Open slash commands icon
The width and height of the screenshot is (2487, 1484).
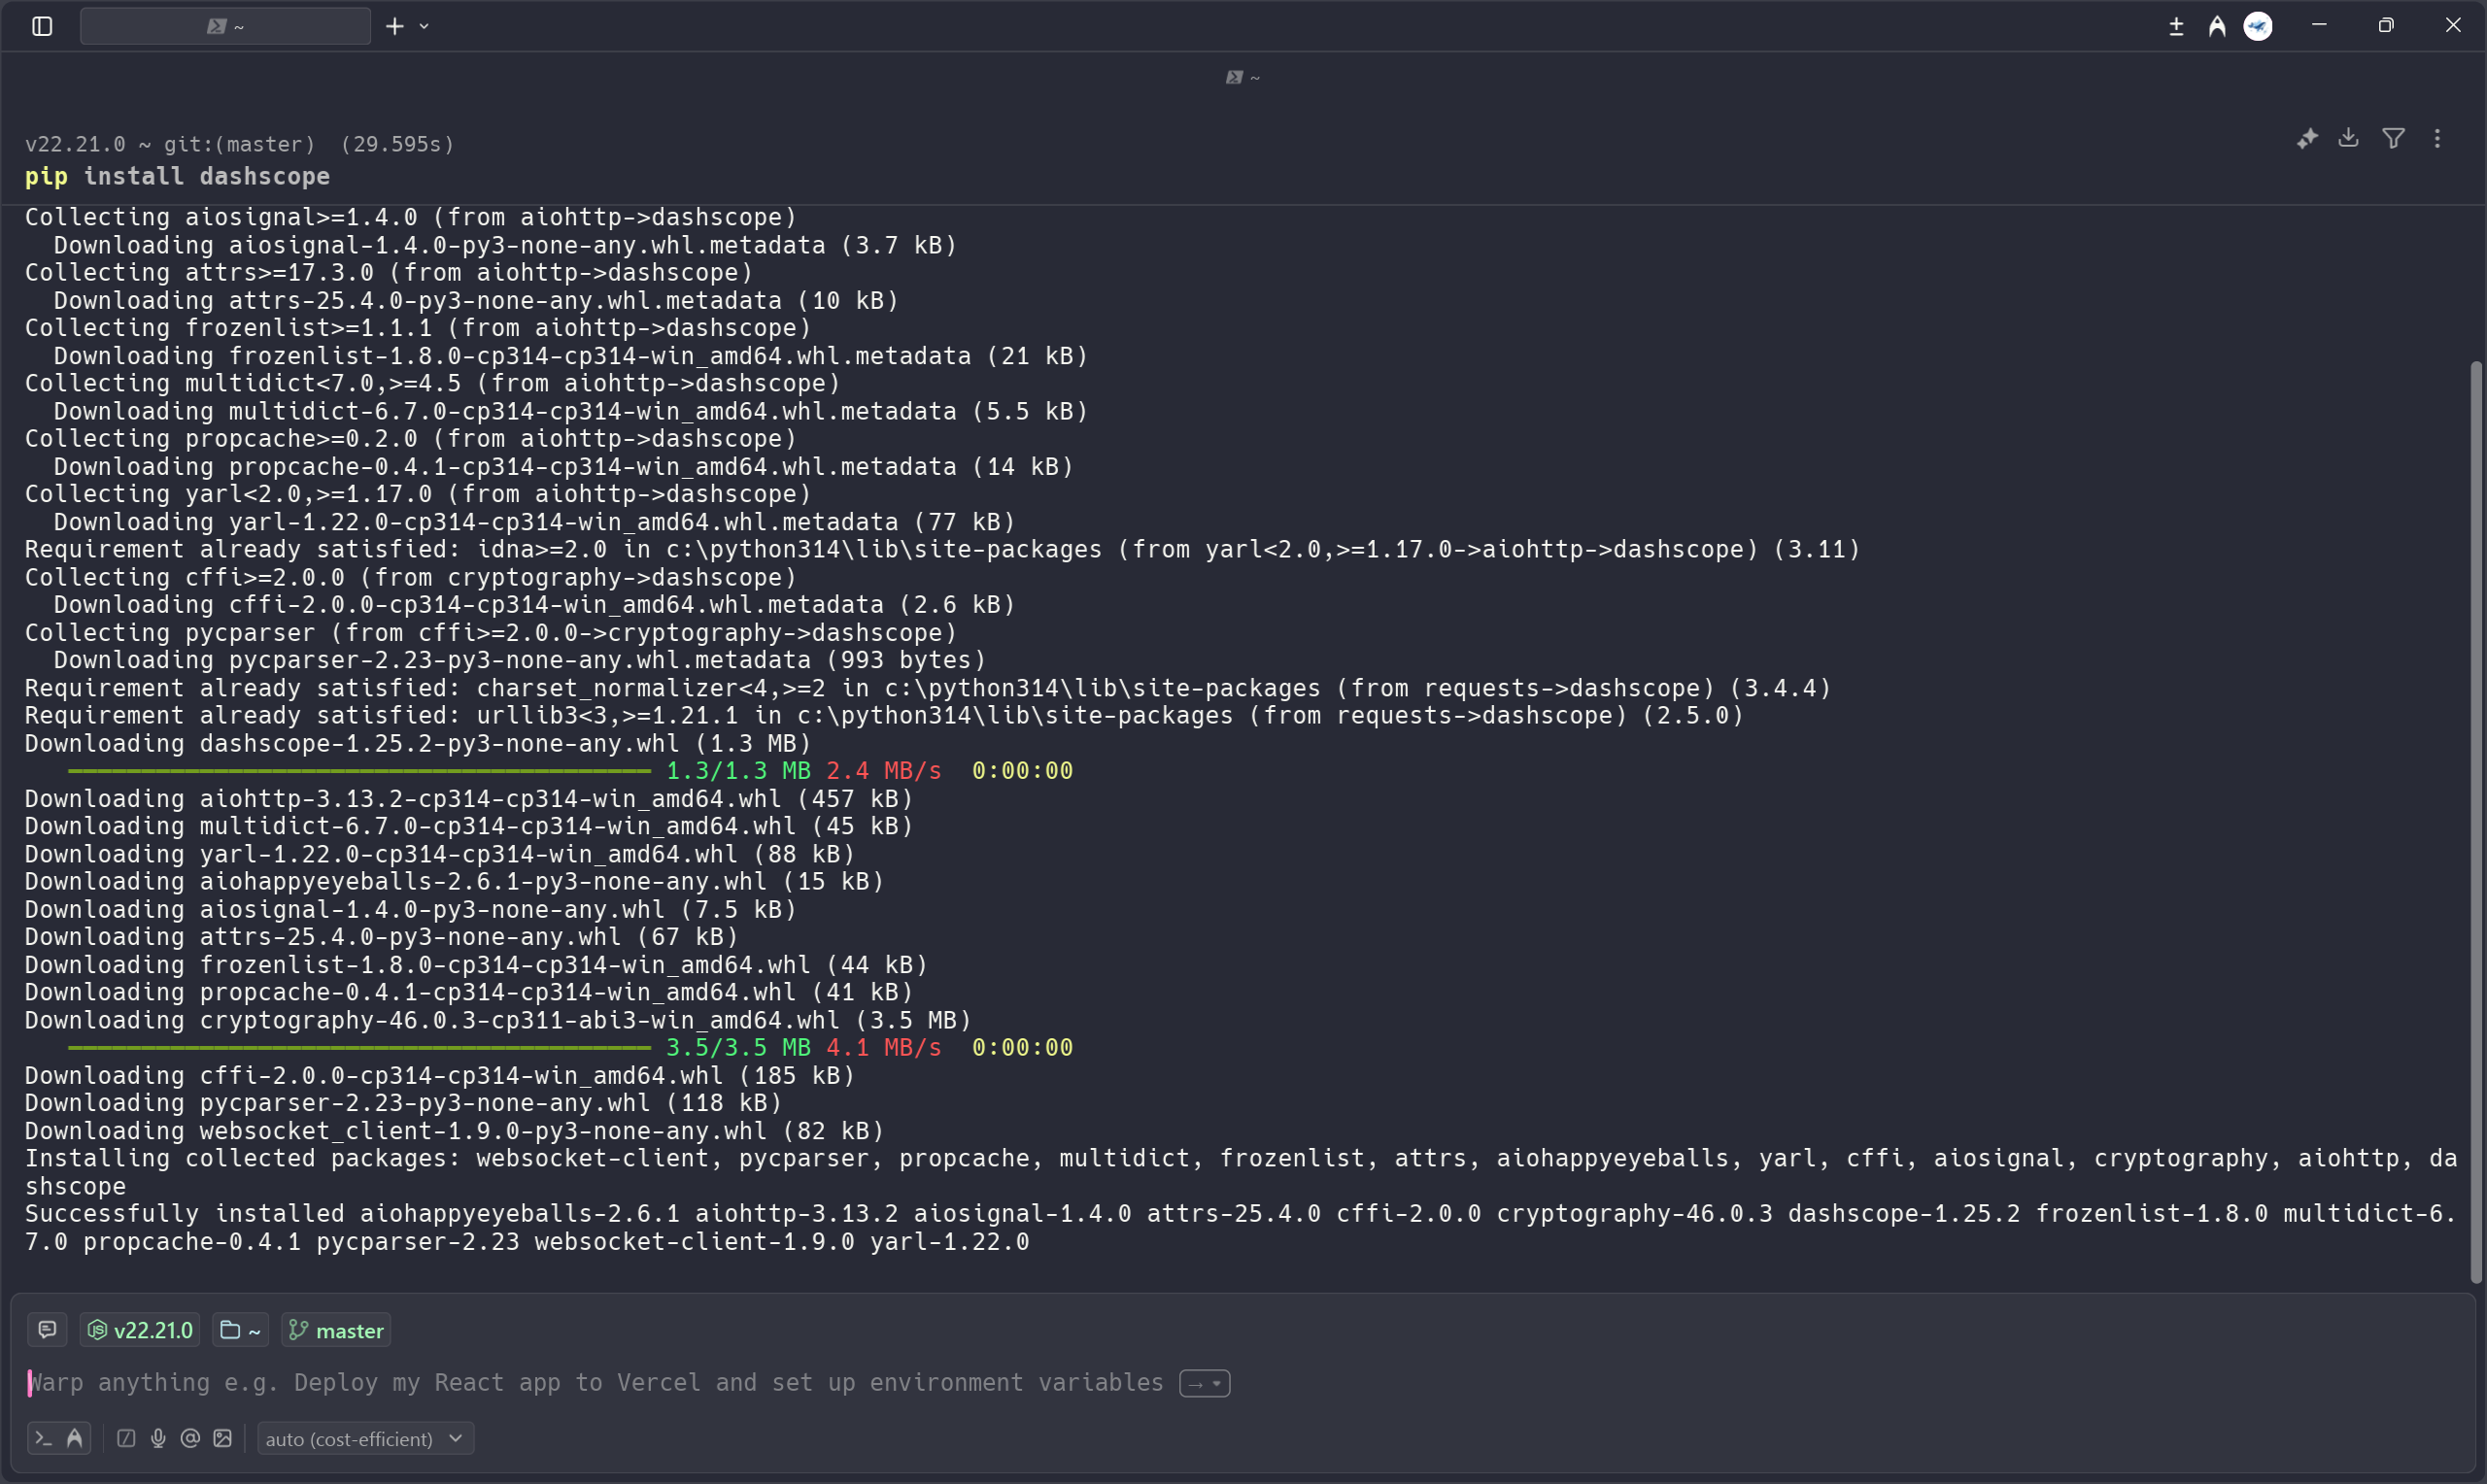126,1438
